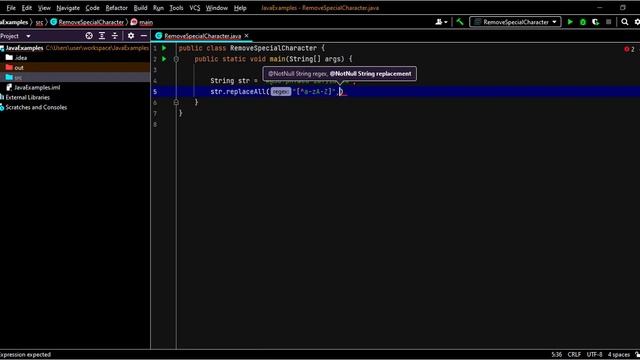This screenshot has width=640, height=360.
Task: Open the RemoveSpecialCharacter run configuration dropdown
Action: tap(515, 22)
